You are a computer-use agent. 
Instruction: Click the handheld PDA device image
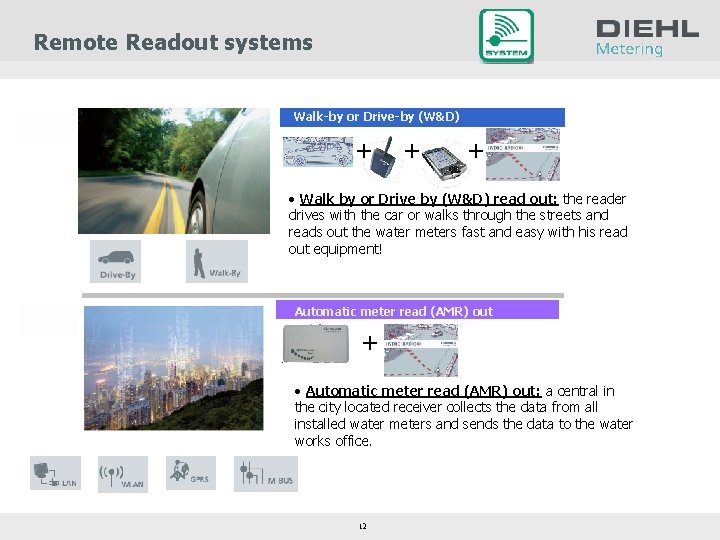[x=444, y=163]
